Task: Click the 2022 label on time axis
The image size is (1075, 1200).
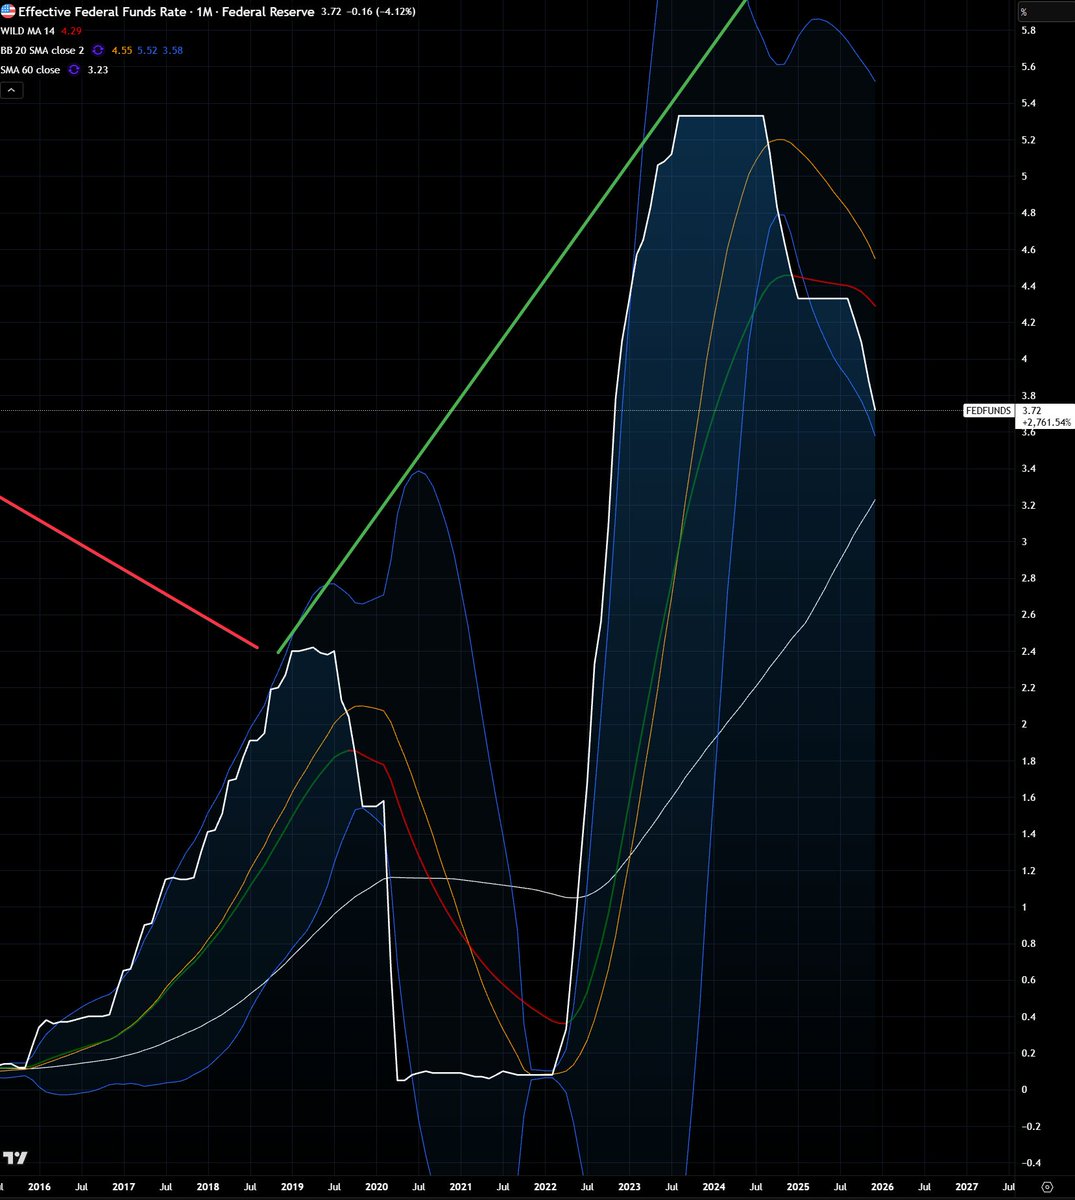Action: 545,1187
